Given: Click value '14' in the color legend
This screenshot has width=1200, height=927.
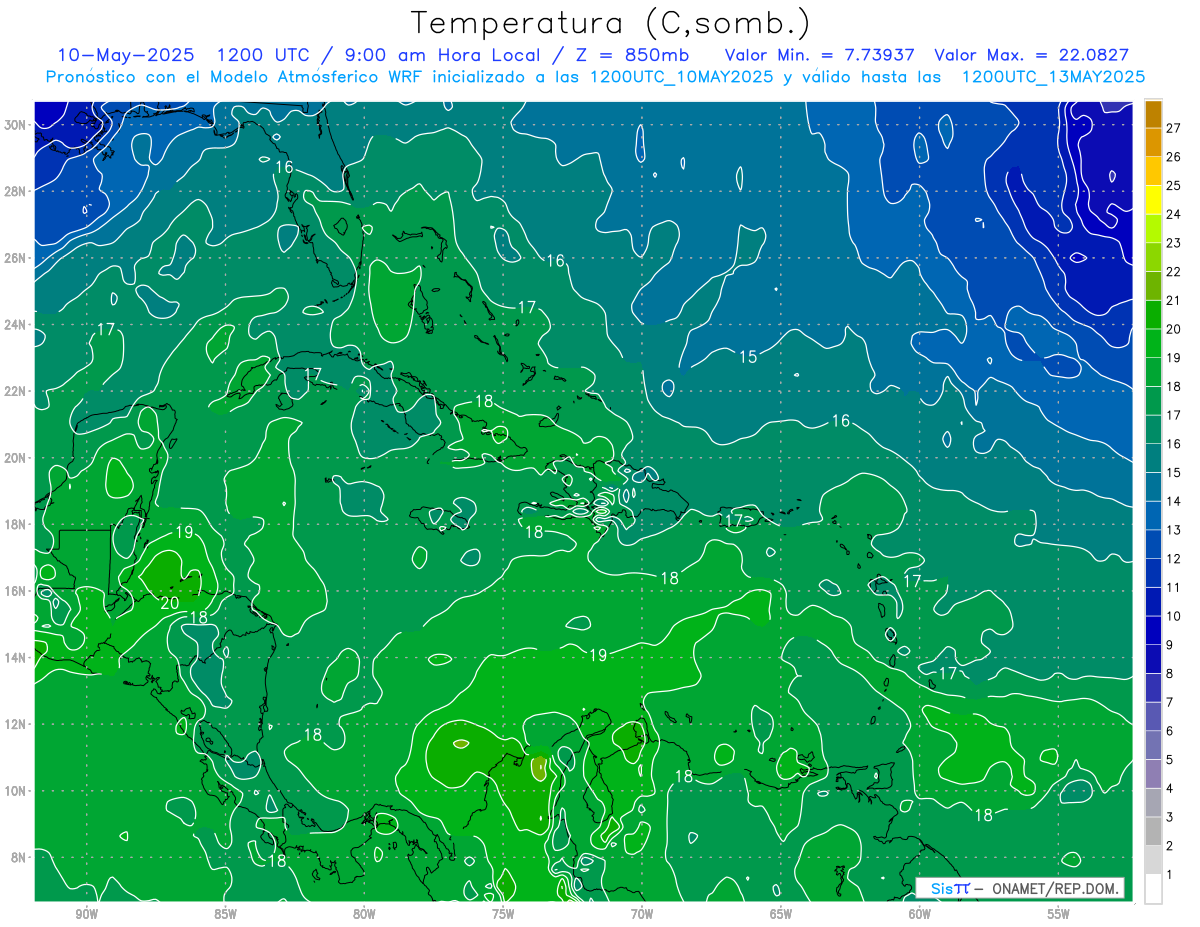Looking at the screenshot, I should point(1174,501).
